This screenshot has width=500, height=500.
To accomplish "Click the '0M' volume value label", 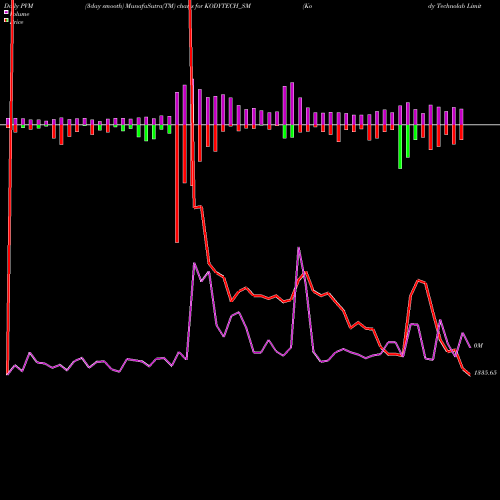I will click(478, 346).
